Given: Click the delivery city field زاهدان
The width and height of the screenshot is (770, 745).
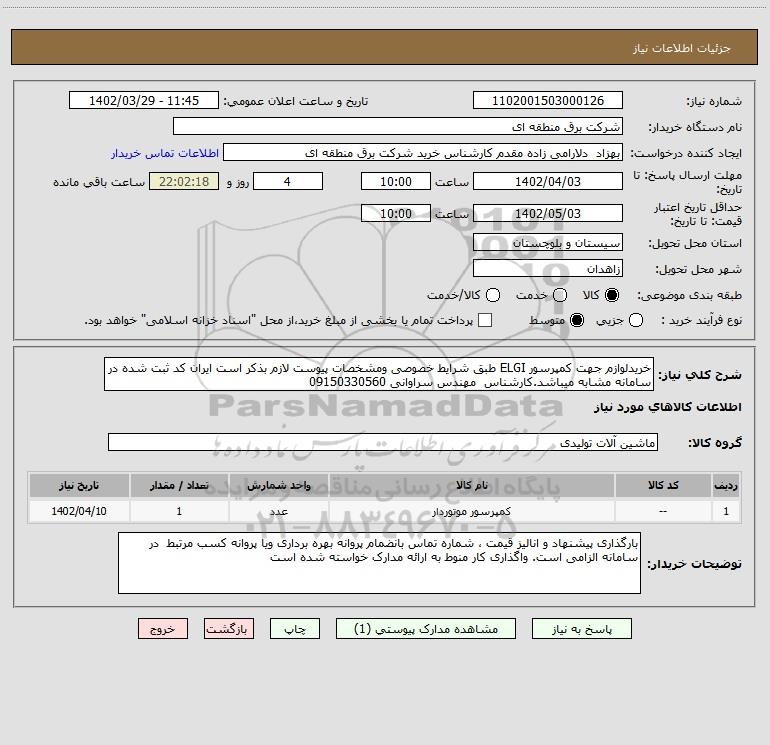Looking at the screenshot, I should (548, 269).
